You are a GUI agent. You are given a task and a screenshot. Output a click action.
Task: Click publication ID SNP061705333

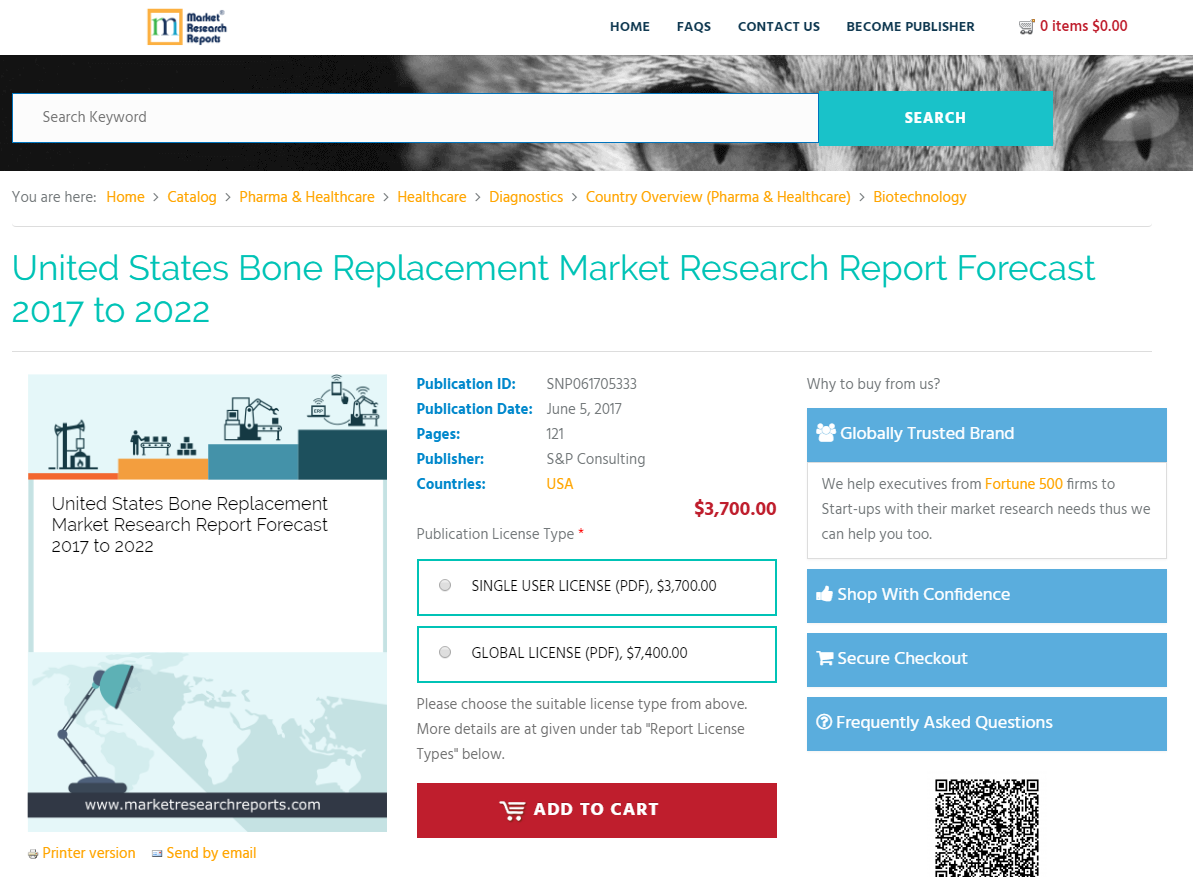click(591, 384)
